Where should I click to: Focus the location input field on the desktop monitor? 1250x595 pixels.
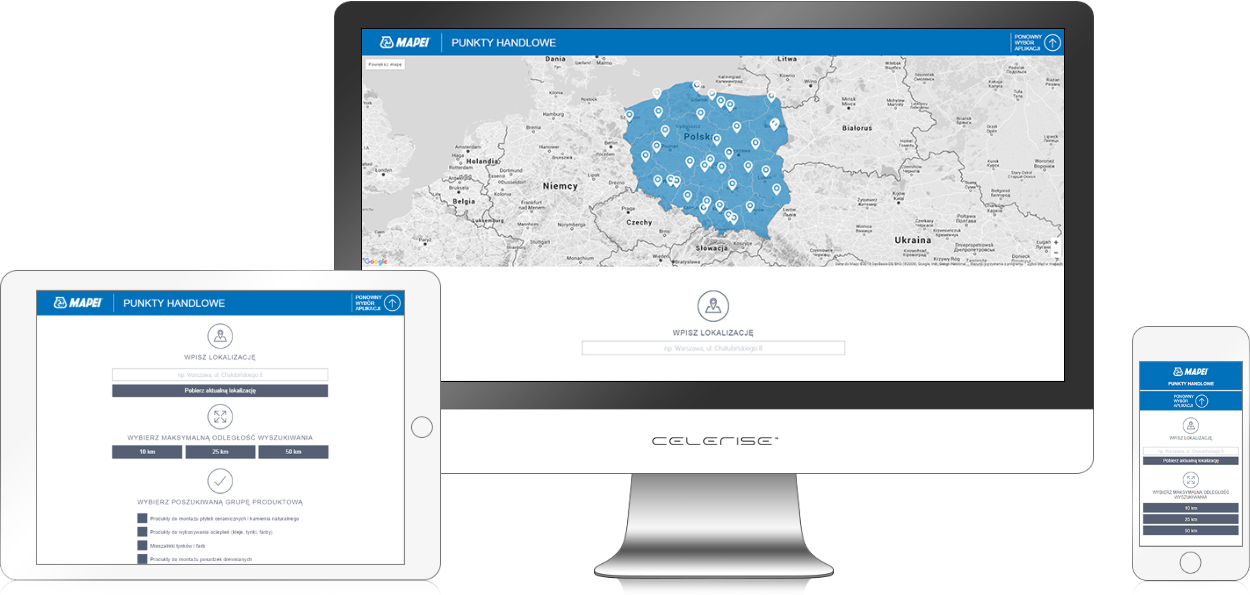(x=713, y=348)
